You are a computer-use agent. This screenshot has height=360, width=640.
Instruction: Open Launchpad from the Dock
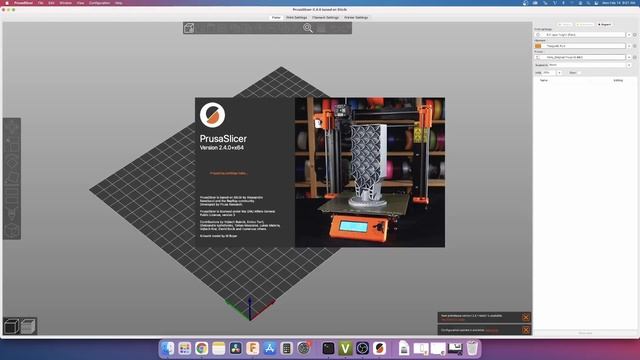[x=184, y=348]
